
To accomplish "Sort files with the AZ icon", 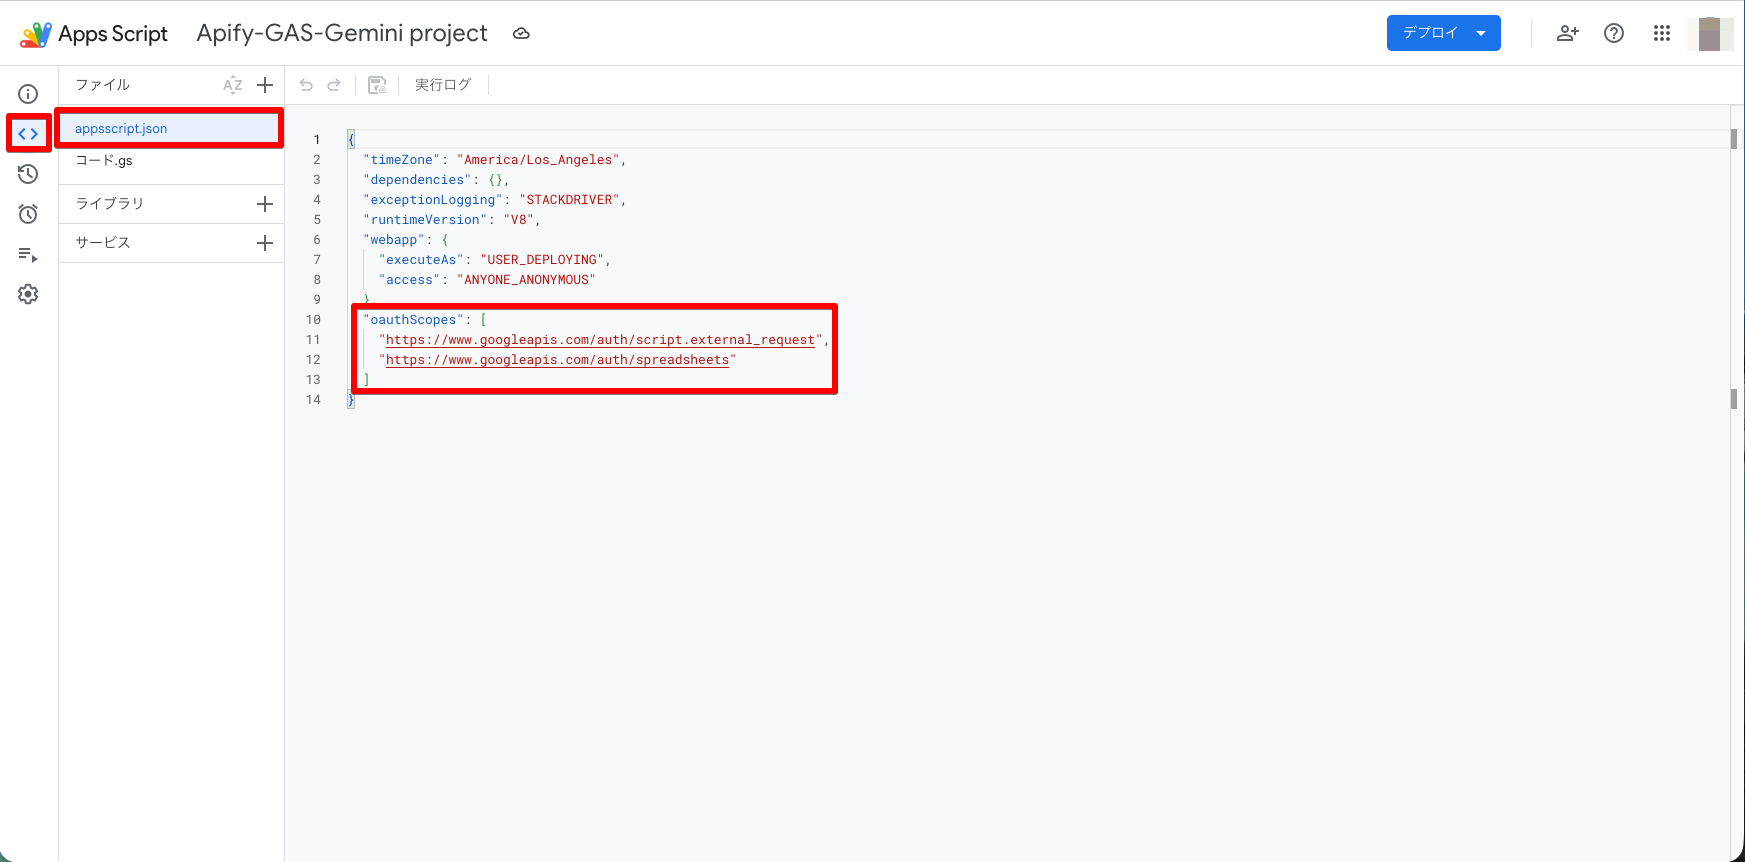I will (x=232, y=85).
